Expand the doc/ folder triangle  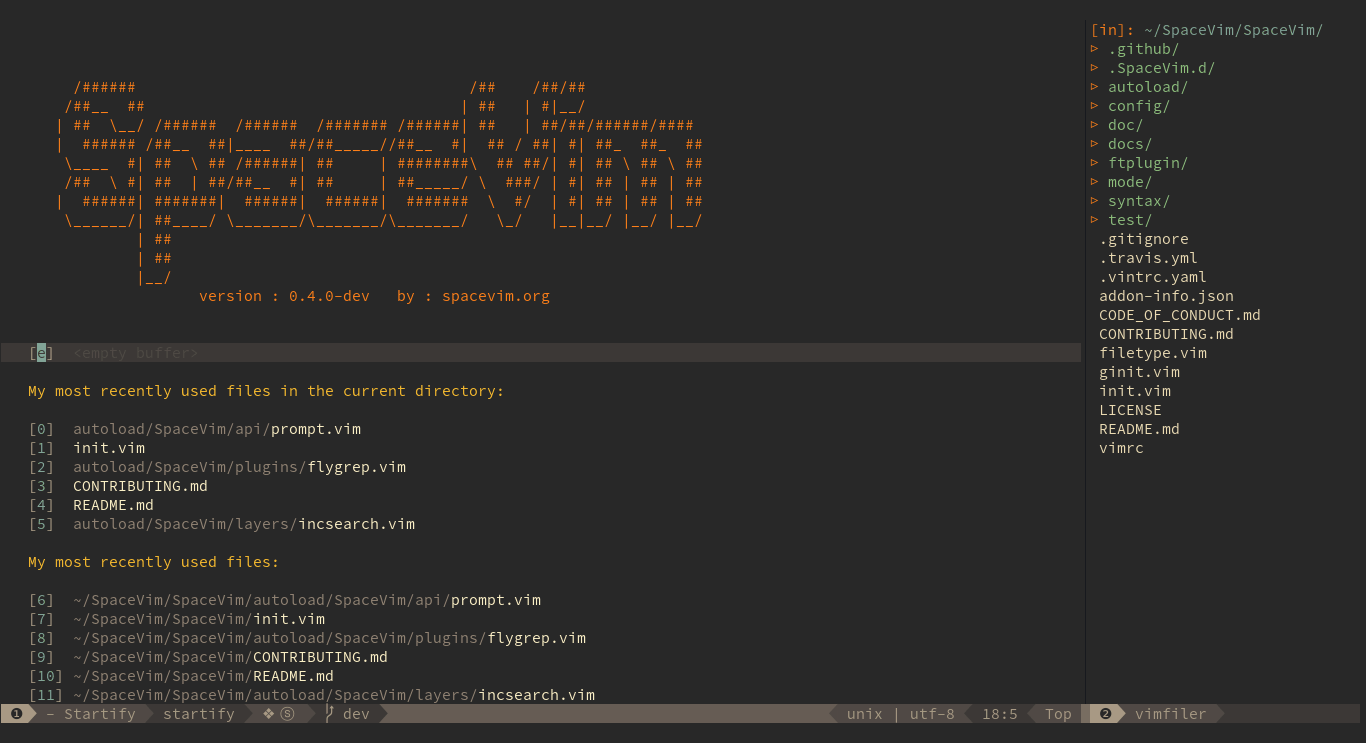1095,125
